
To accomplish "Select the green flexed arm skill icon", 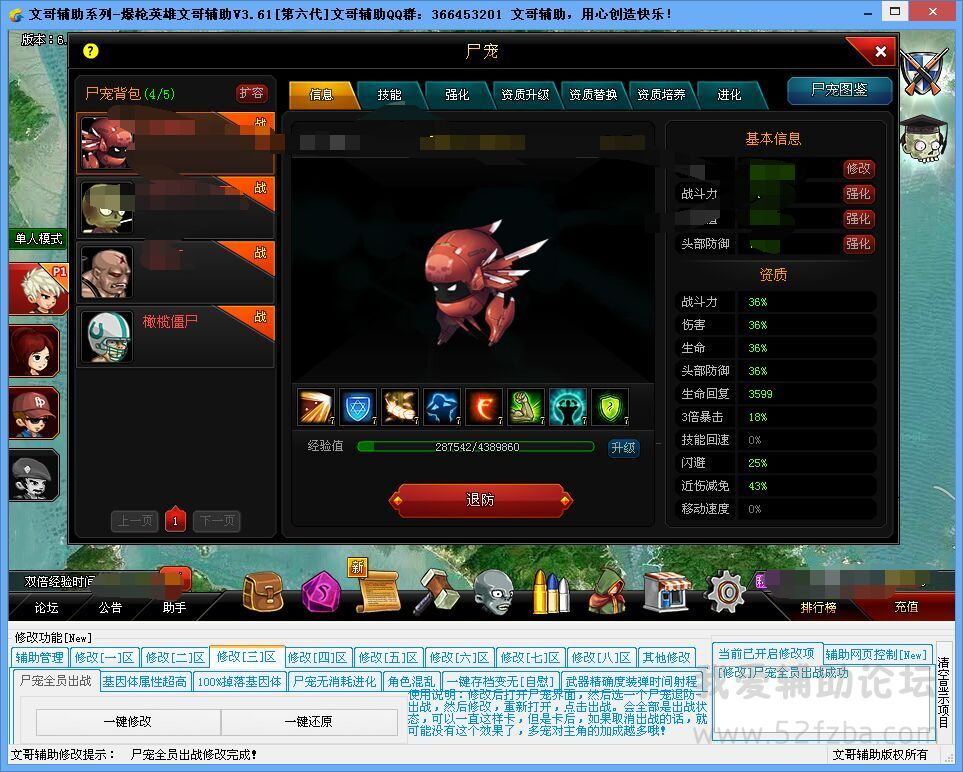I will click(526, 407).
